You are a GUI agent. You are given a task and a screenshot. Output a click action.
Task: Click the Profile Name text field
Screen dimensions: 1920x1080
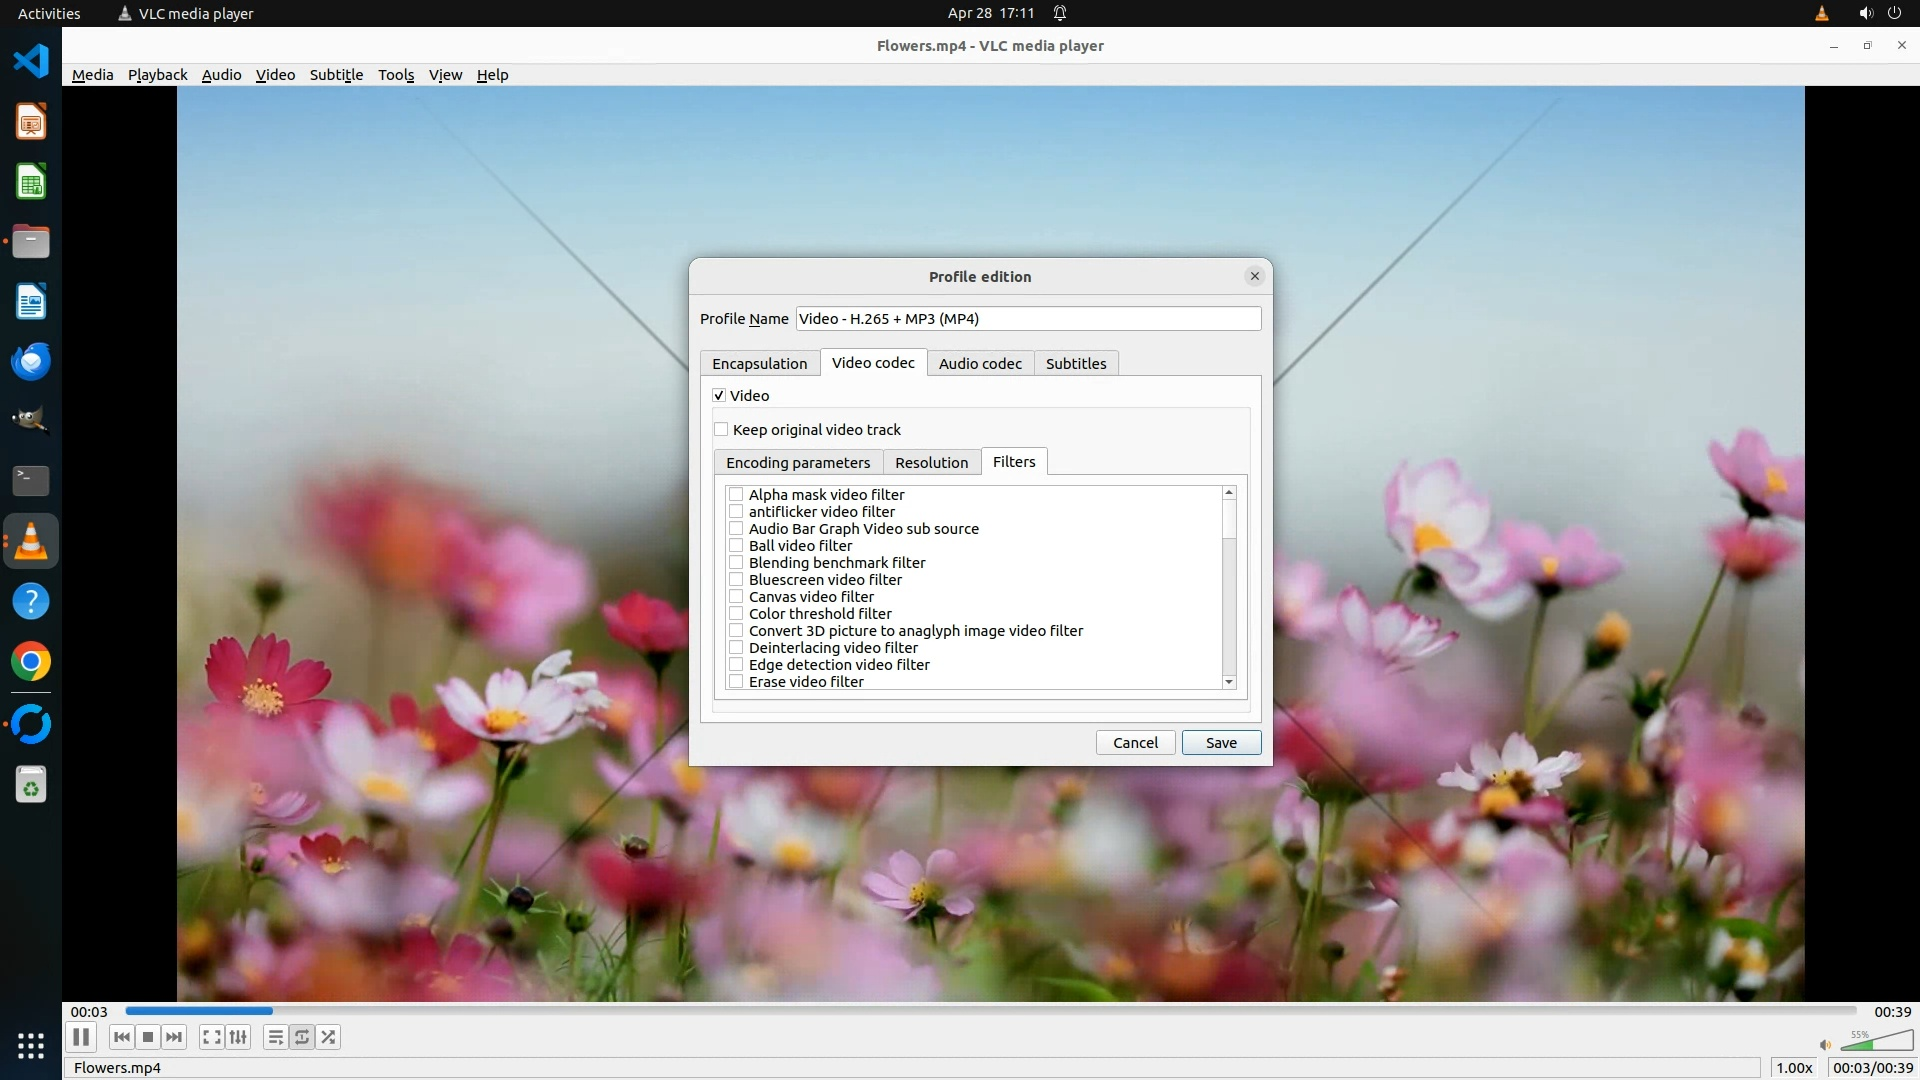[x=1027, y=319]
